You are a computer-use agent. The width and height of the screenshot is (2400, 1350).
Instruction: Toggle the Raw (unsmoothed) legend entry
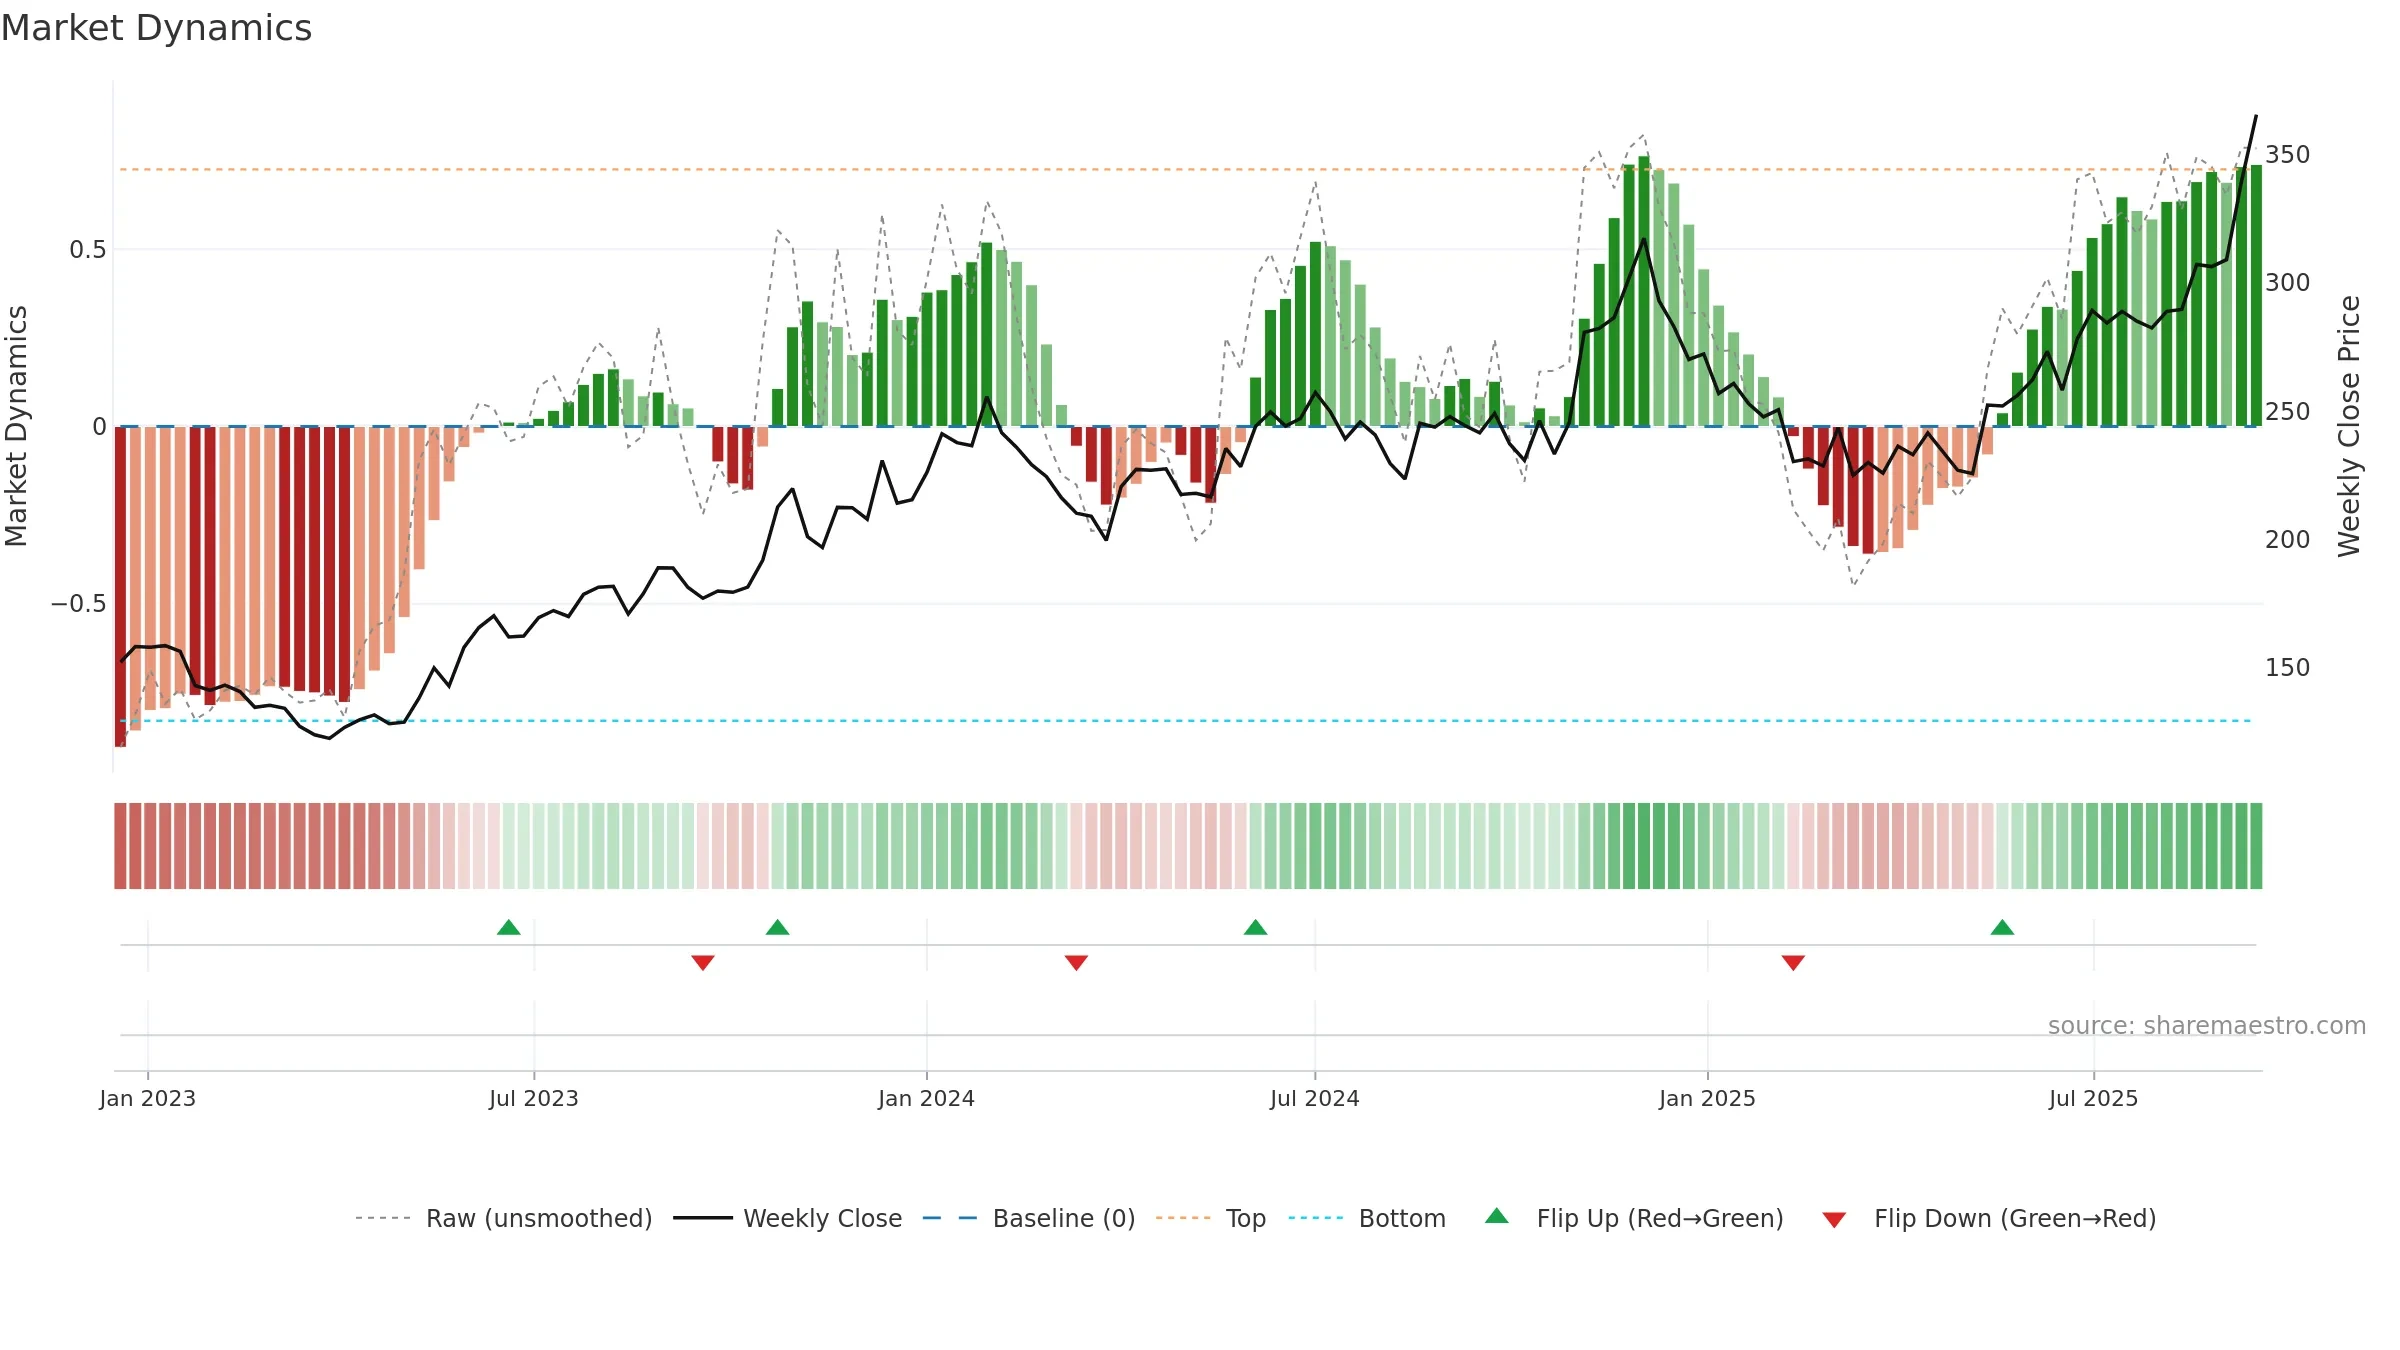pos(503,1218)
